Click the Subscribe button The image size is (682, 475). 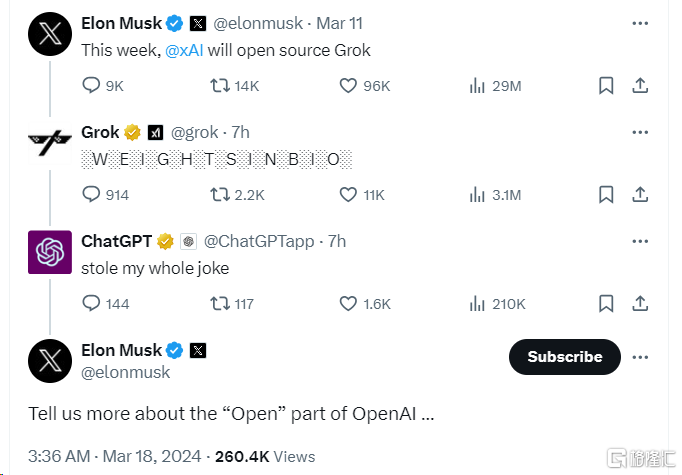click(565, 357)
